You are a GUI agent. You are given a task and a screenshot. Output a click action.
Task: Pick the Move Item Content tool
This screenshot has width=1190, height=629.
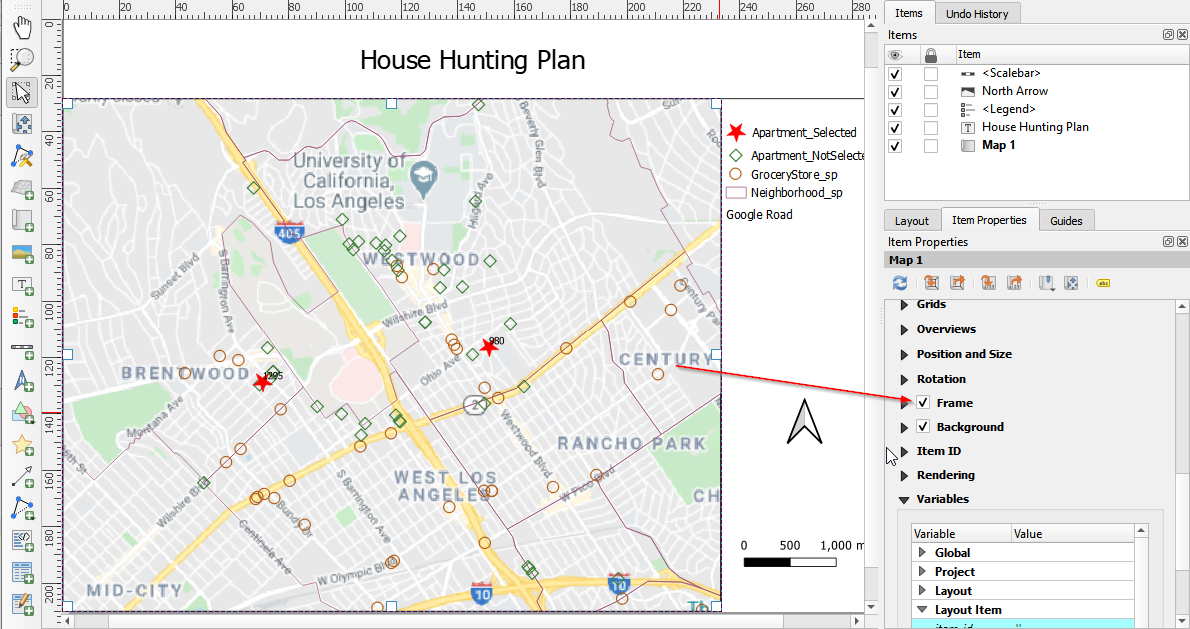(x=22, y=124)
